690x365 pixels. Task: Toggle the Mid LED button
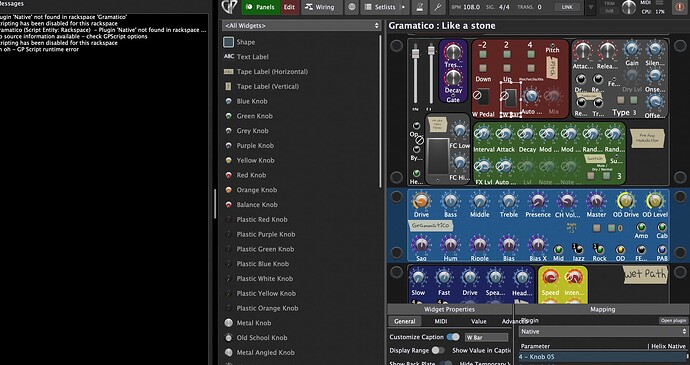[x=558, y=250]
